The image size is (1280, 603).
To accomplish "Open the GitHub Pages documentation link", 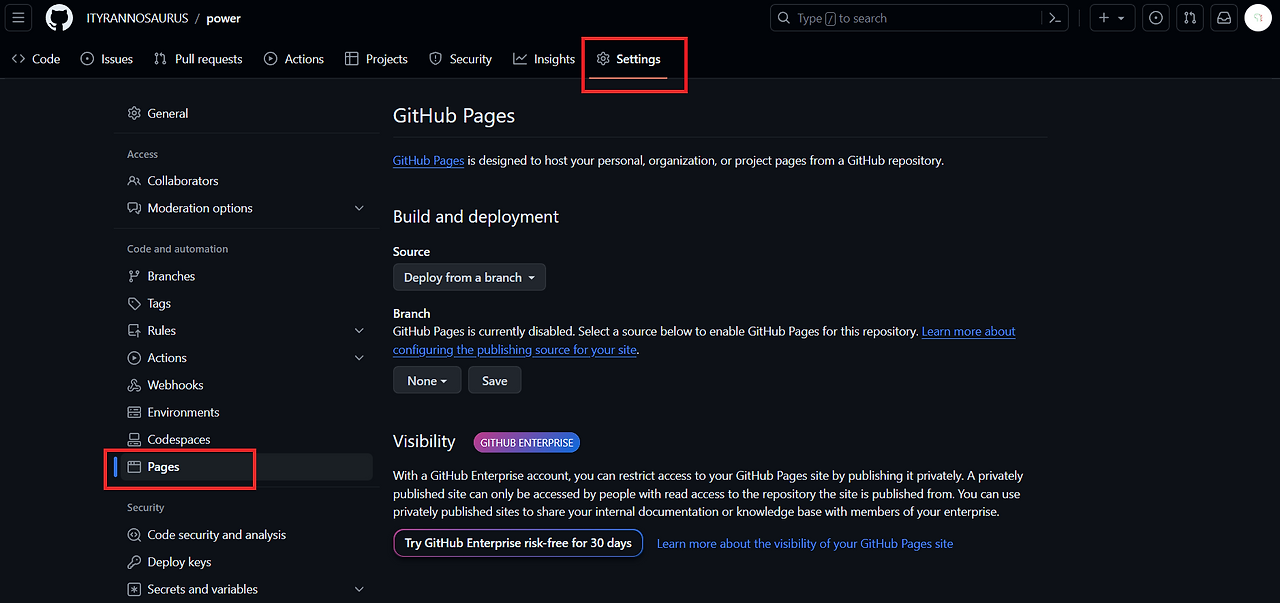I will coord(428,160).
